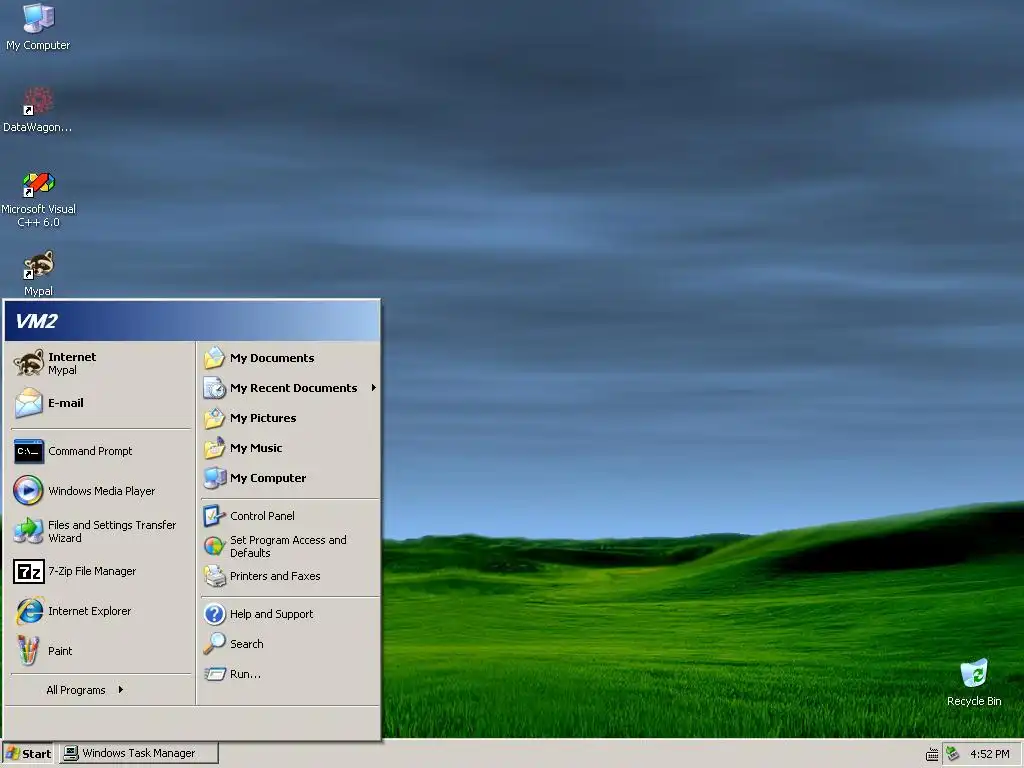This screenshot has height=768, width=1024.
Task: Click the My Pictures folder icon
Action: click(x=214, y=418)
